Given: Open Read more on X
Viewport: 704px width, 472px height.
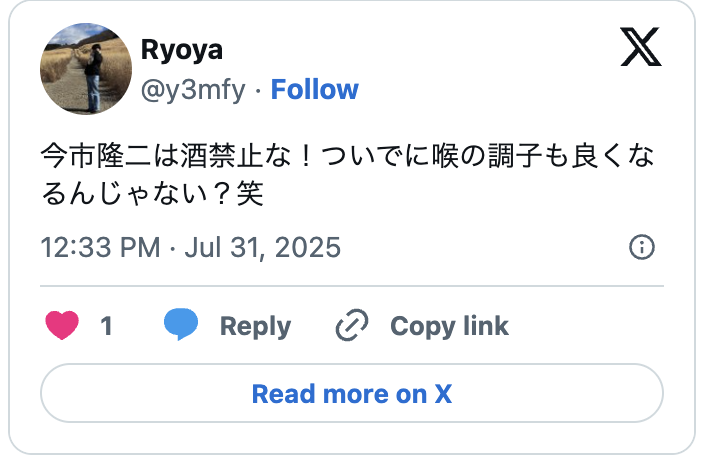Looking at the screenshot, I should click(x=352, y=393).
